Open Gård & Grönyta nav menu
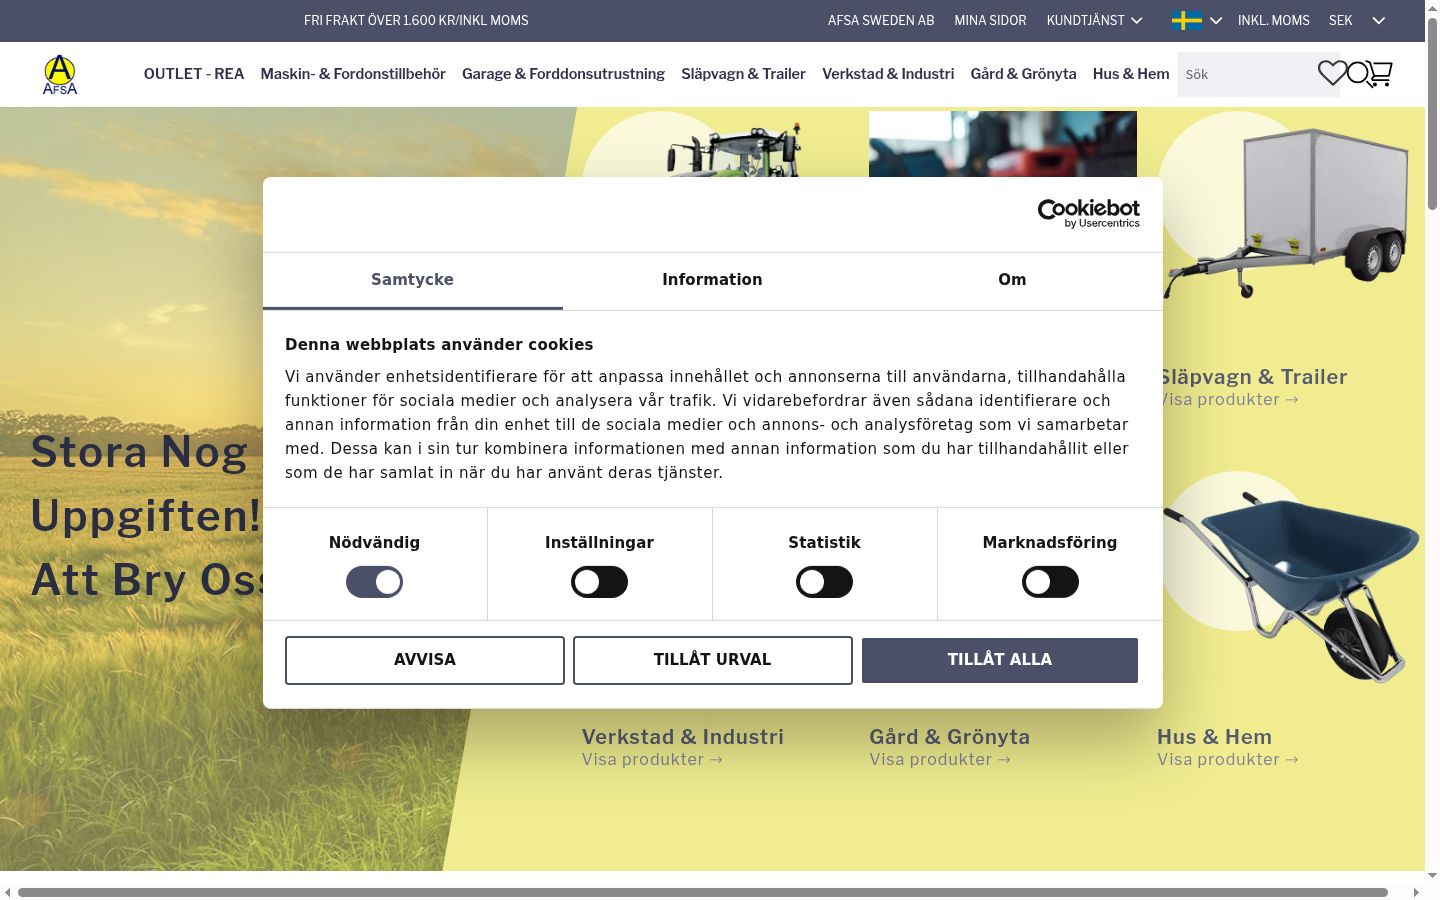Viewport: 1440px width, 900px height. point(1023,74)
